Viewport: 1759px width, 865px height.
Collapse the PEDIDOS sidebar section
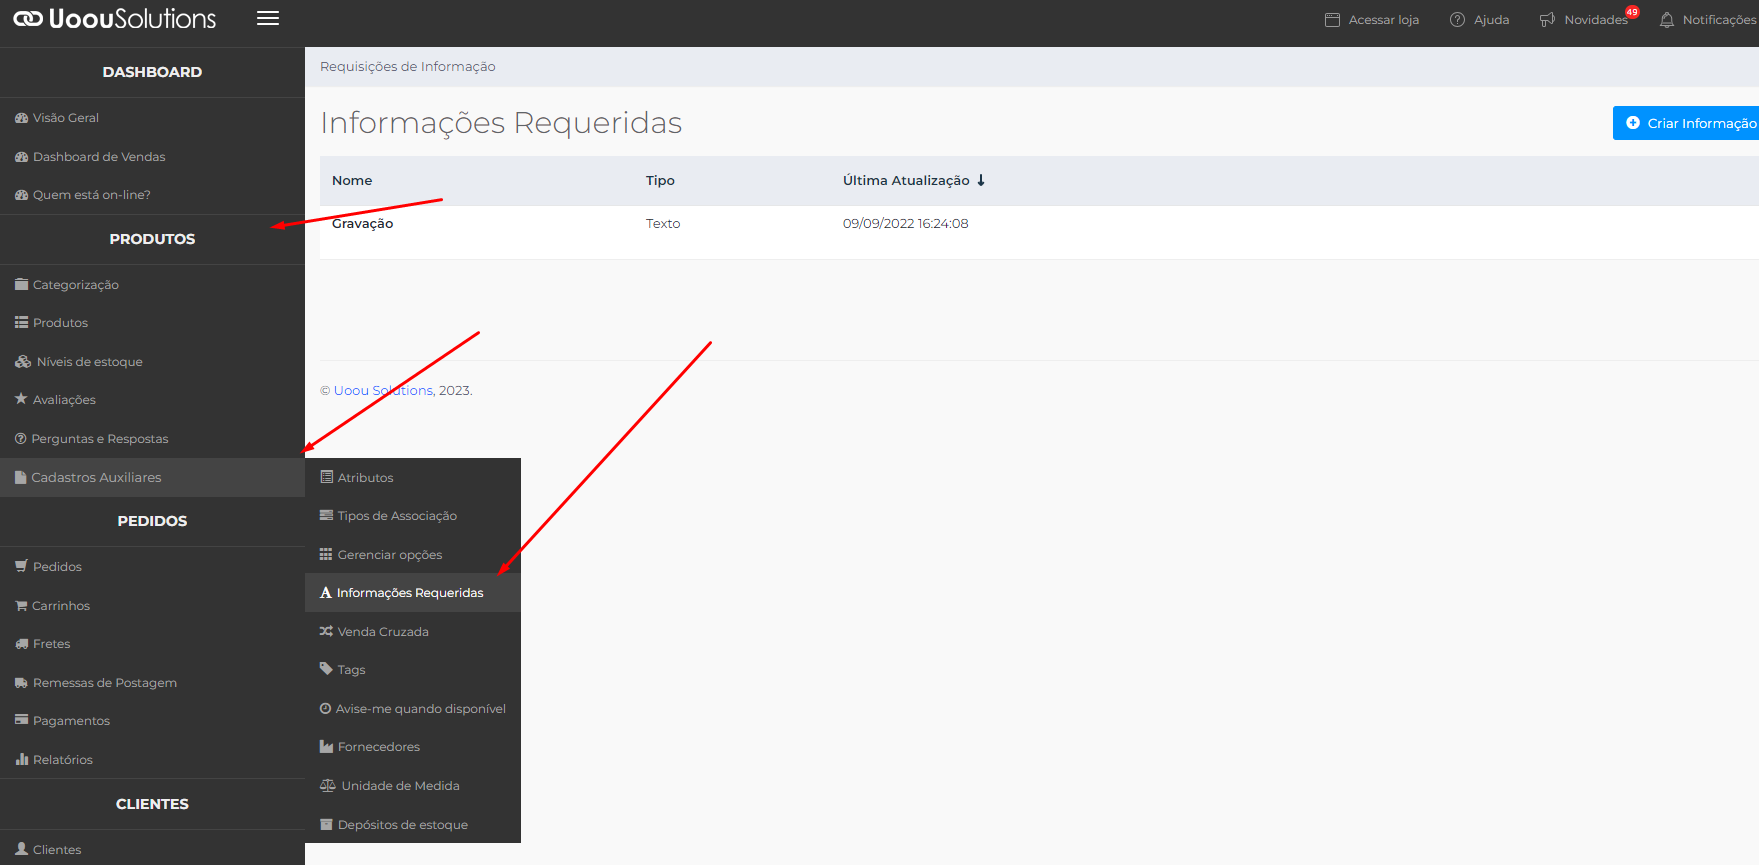tap(152, 521)
